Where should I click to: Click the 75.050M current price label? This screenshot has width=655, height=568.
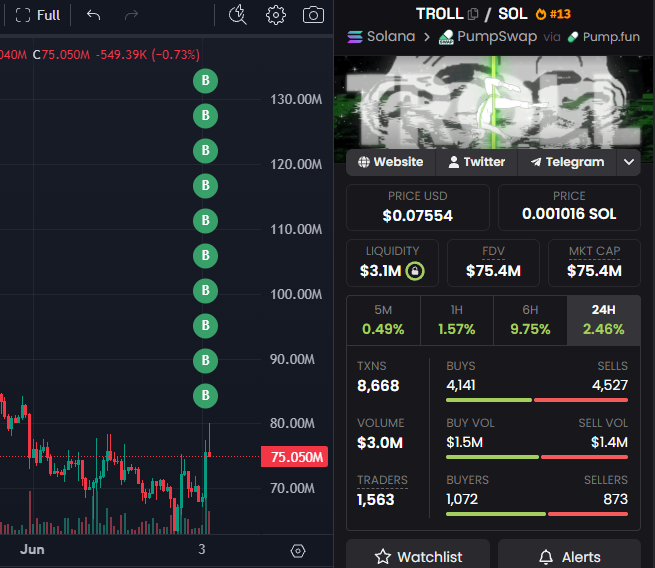tap(294, 457)
